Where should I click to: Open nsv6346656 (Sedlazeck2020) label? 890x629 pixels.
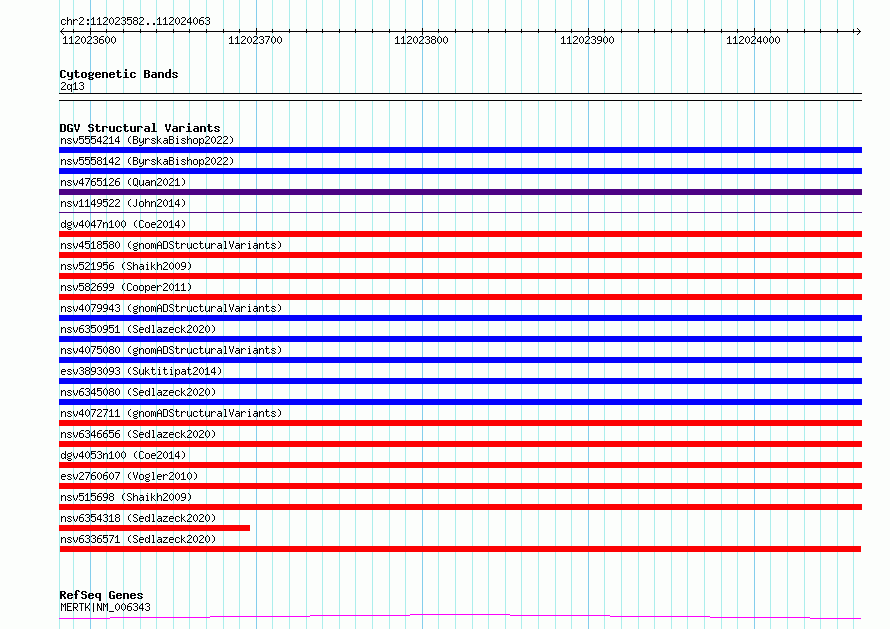[138, 434]
